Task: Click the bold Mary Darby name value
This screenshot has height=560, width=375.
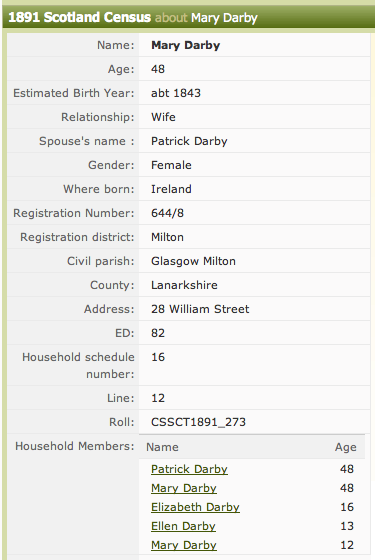Action: click(x=185, y=45)
